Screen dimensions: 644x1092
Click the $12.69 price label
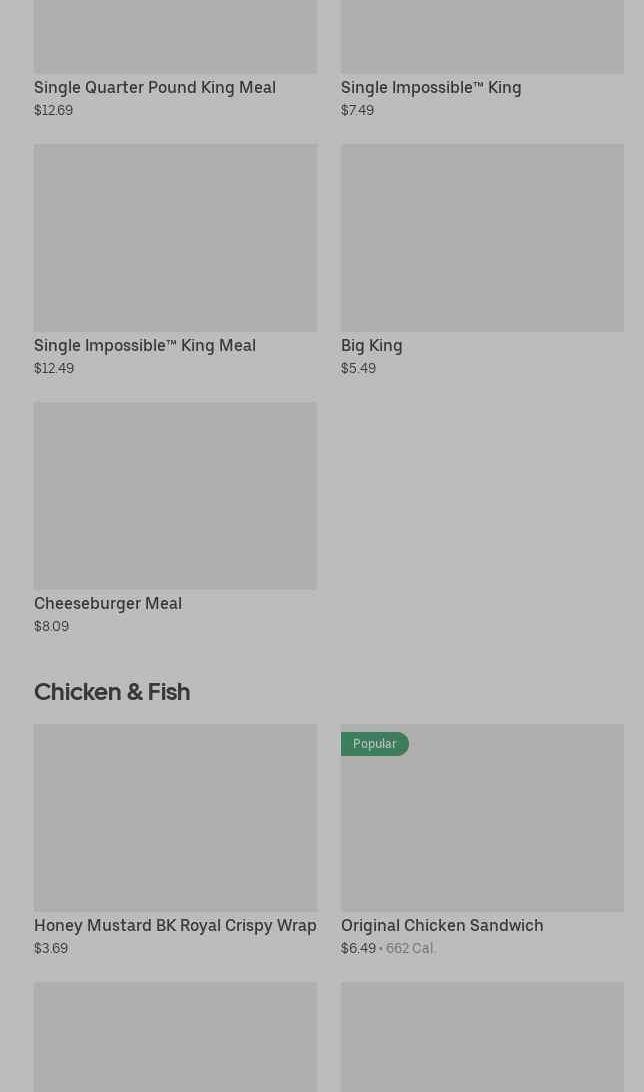tap(53, 110)
